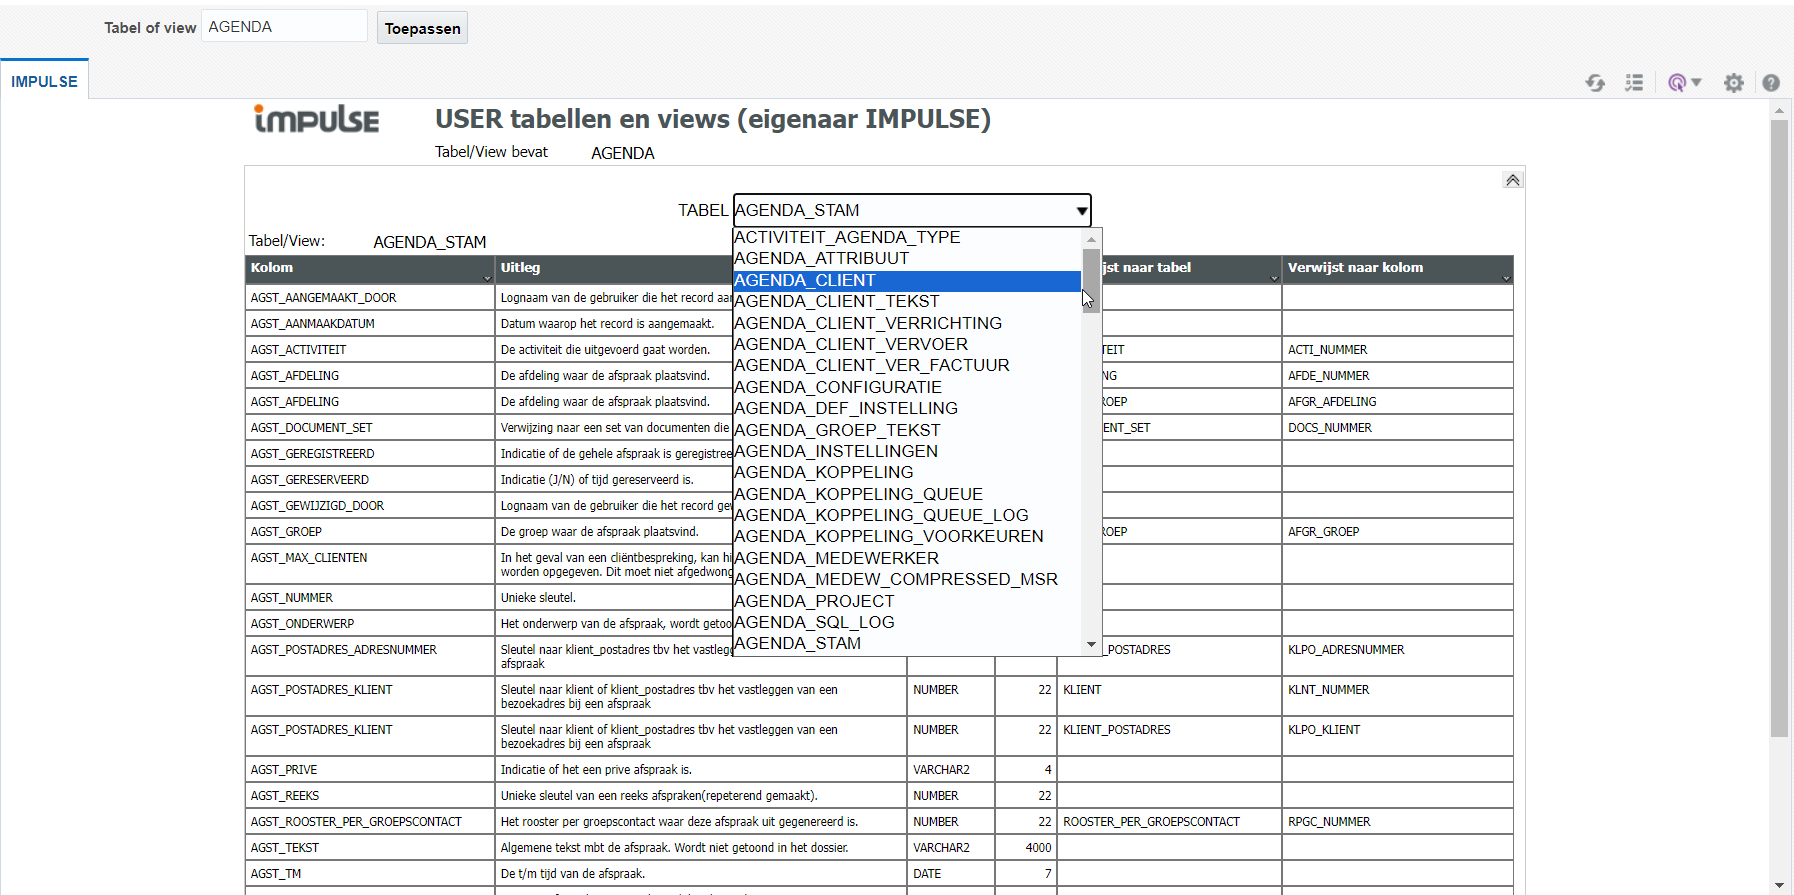Choose AGENDA_MEDEW_COMPRESSED_MSR option
Viewport: 1794px width, 895px height.
[907, 579]
